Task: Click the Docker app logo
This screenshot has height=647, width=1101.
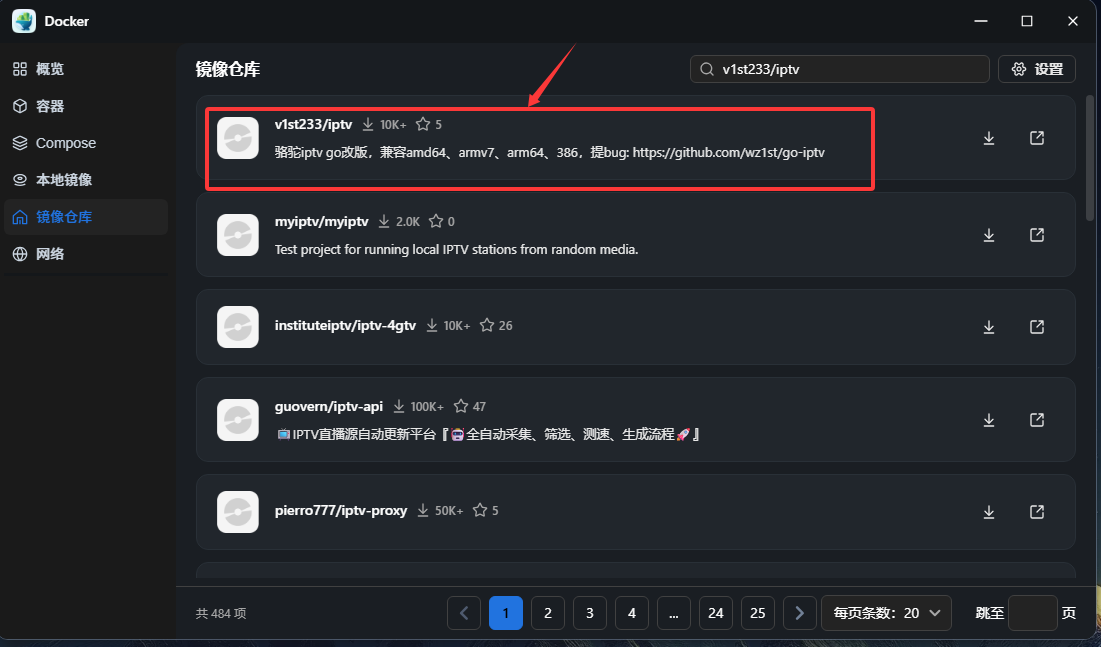Action: pos(24,21)
